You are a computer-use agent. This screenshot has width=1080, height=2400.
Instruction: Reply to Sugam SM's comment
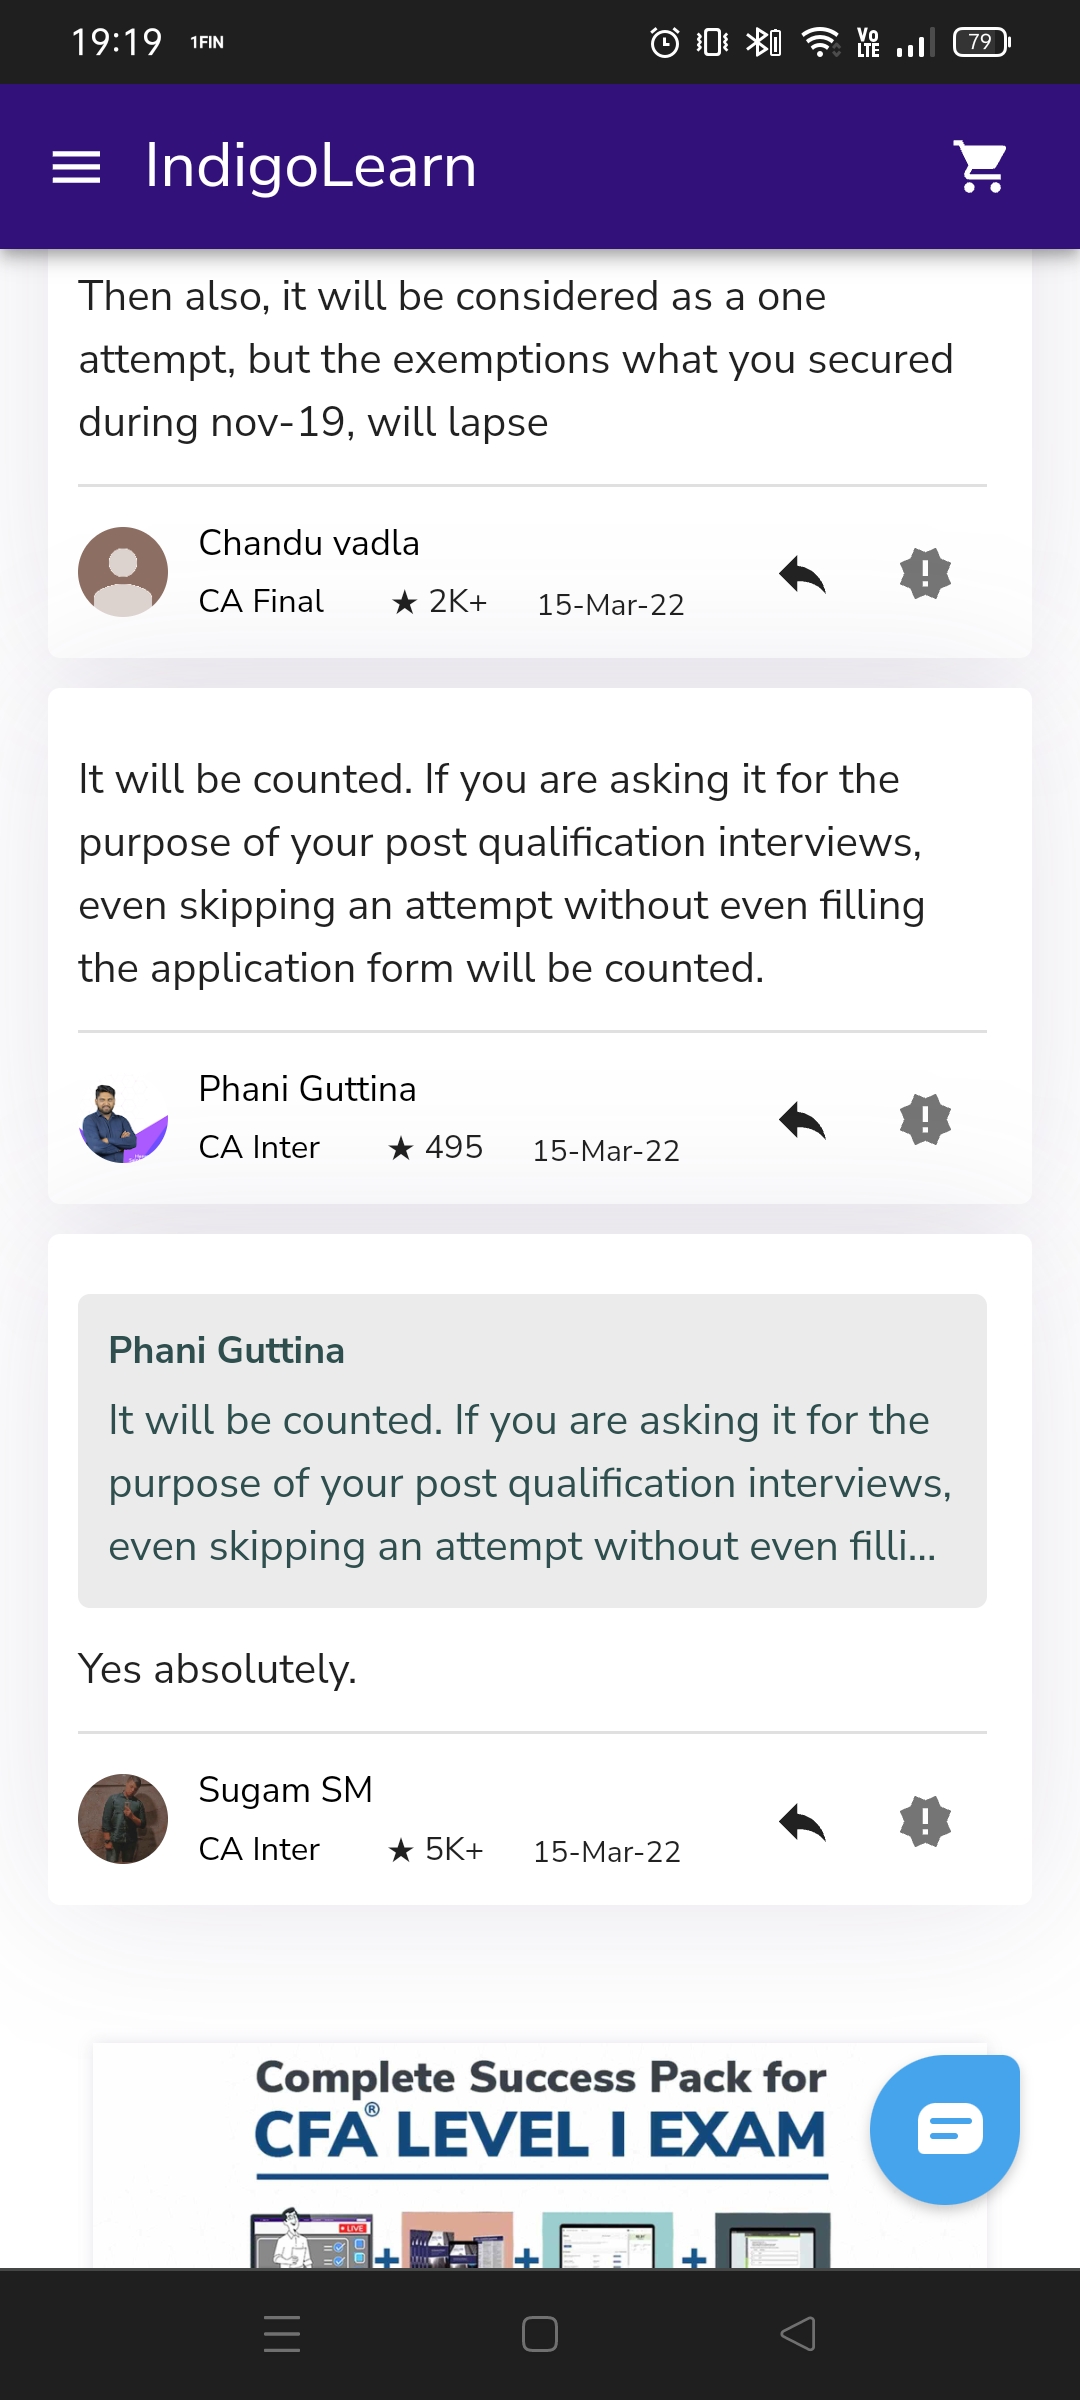[x=802, y=1821]
